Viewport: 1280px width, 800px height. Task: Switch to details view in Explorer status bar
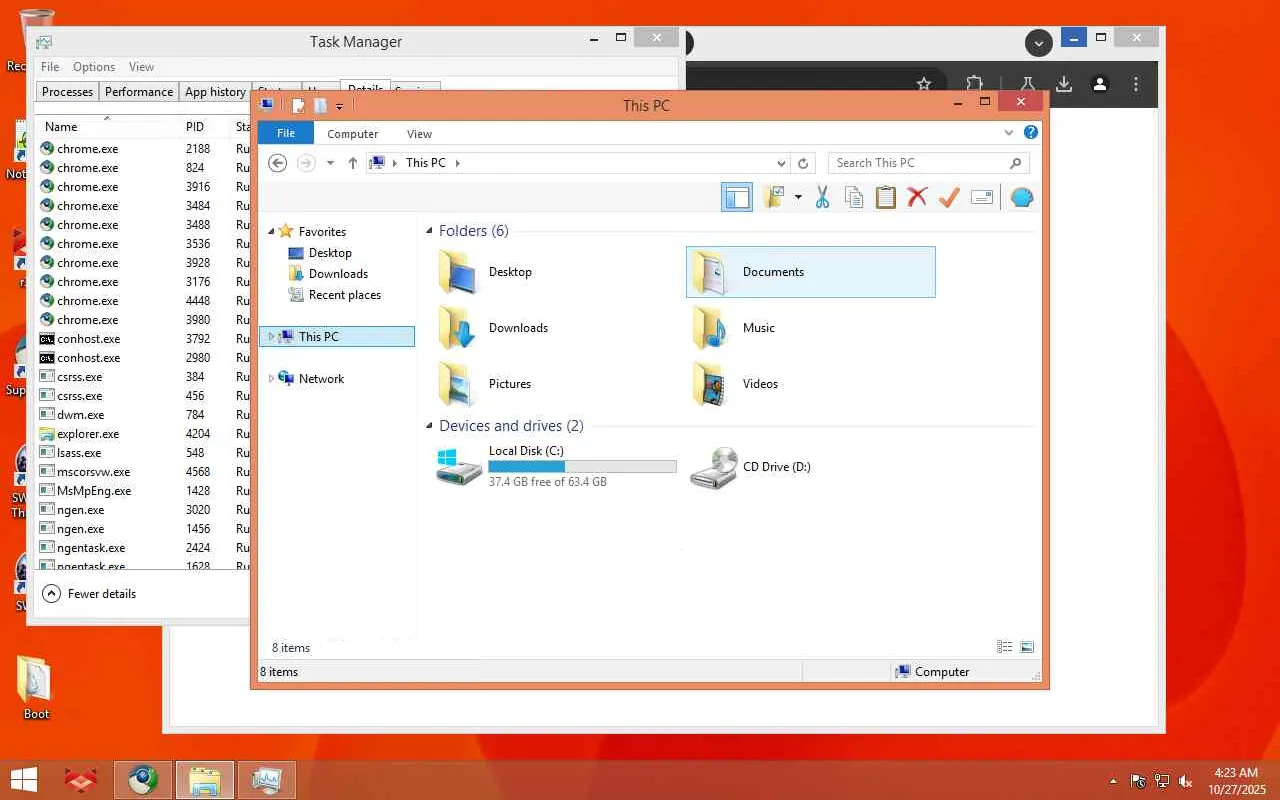(x=1005, y=647)
